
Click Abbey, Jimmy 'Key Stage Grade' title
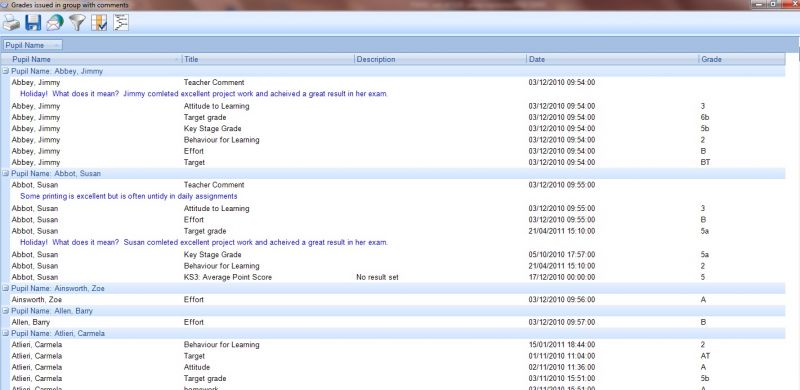point(212,129)
